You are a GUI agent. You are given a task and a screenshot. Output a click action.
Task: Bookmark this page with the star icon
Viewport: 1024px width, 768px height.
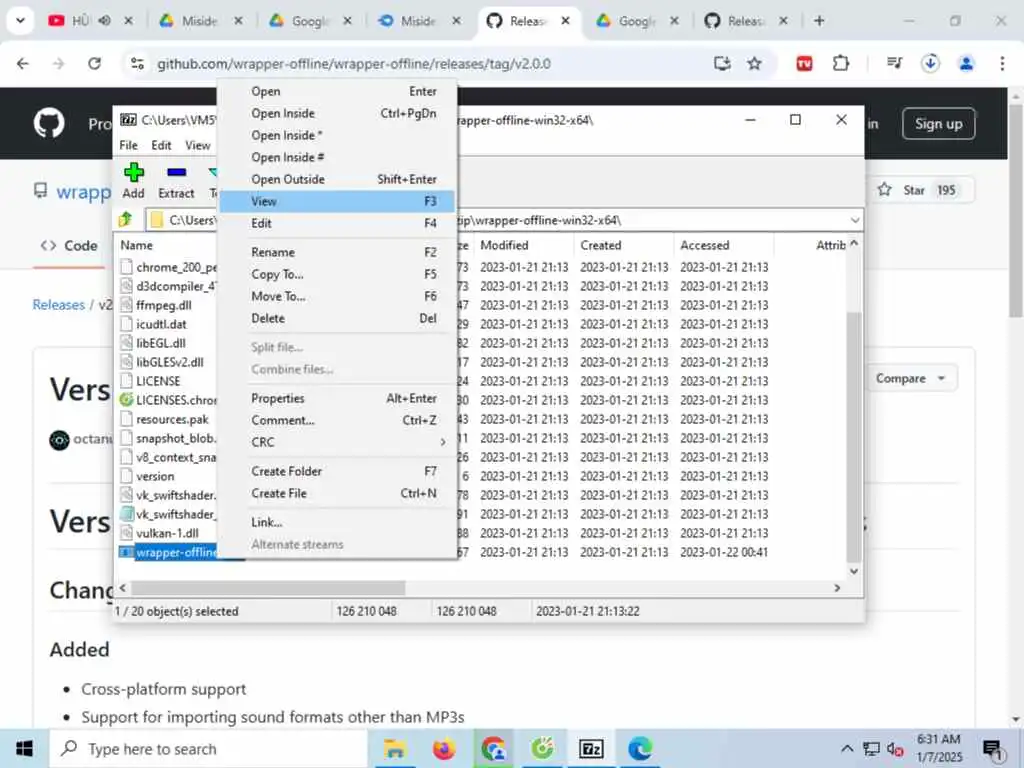(x=754, y=63)
